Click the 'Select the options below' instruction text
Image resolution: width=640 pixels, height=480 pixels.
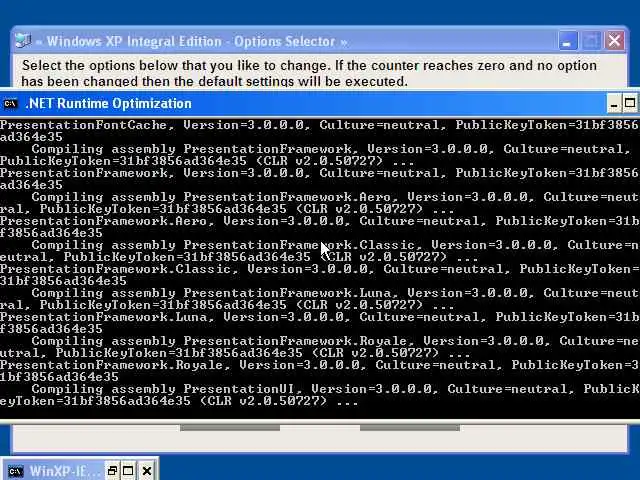[x=309, y=73]
